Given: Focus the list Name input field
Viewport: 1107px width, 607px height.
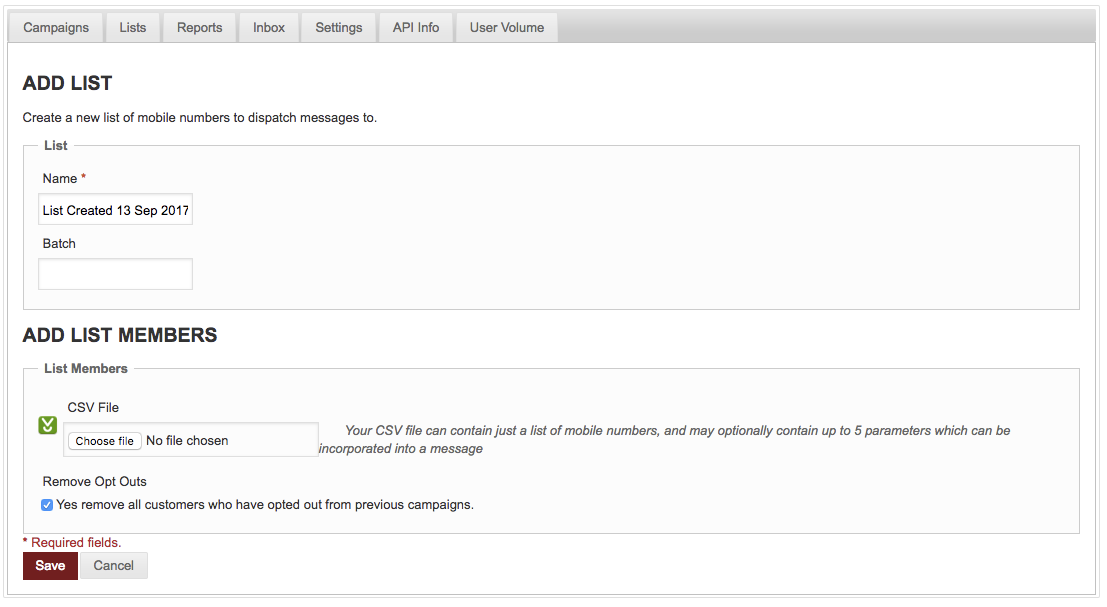Looking at the screenshot, I should point(115,211).
